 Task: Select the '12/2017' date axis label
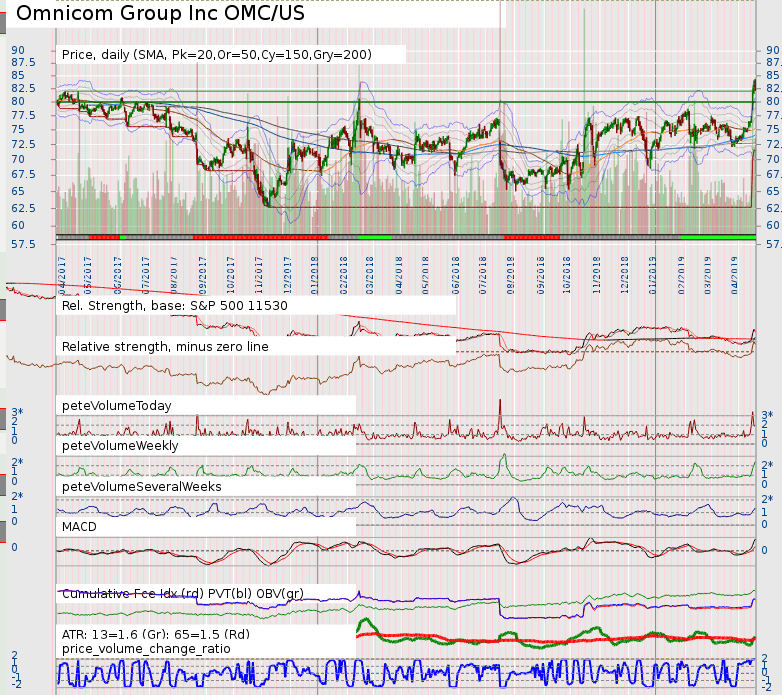287,275
